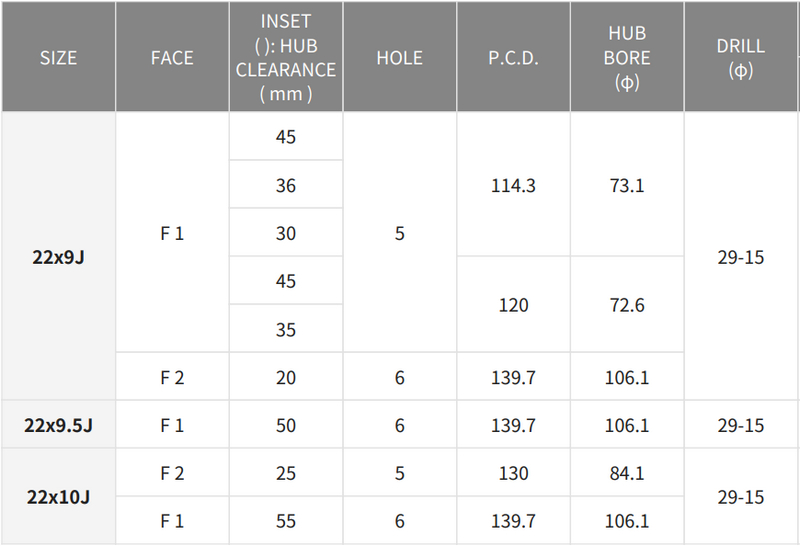Click the 22x10J size cell
The width and height of the screenshot is (800, 546).
58,497
